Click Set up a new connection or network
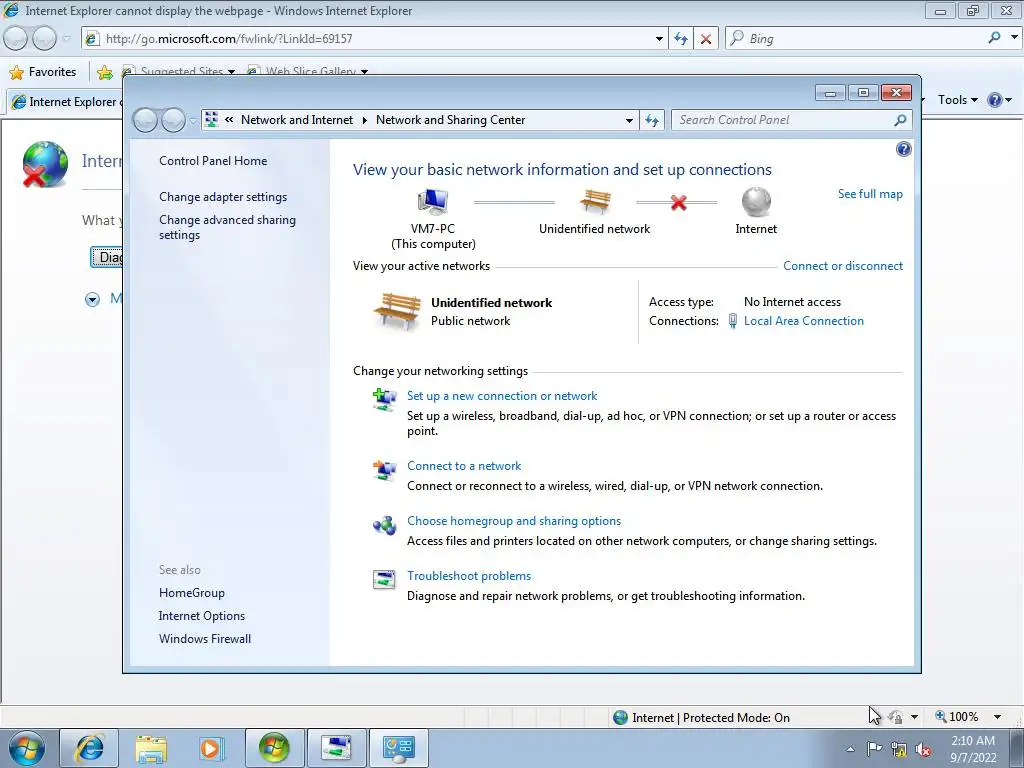Screen dimensions: 1024x768 pyautogui.click(x=502, y=396)
